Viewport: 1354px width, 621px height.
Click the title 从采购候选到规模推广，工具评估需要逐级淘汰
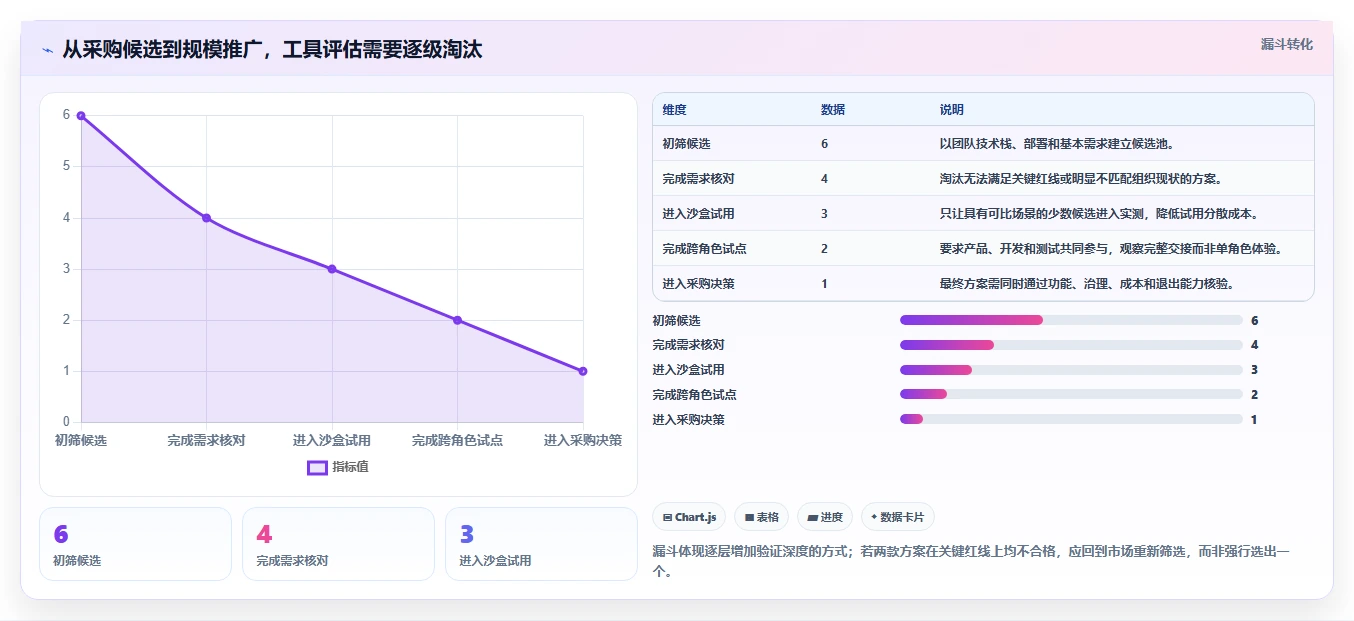coord(272,49)
